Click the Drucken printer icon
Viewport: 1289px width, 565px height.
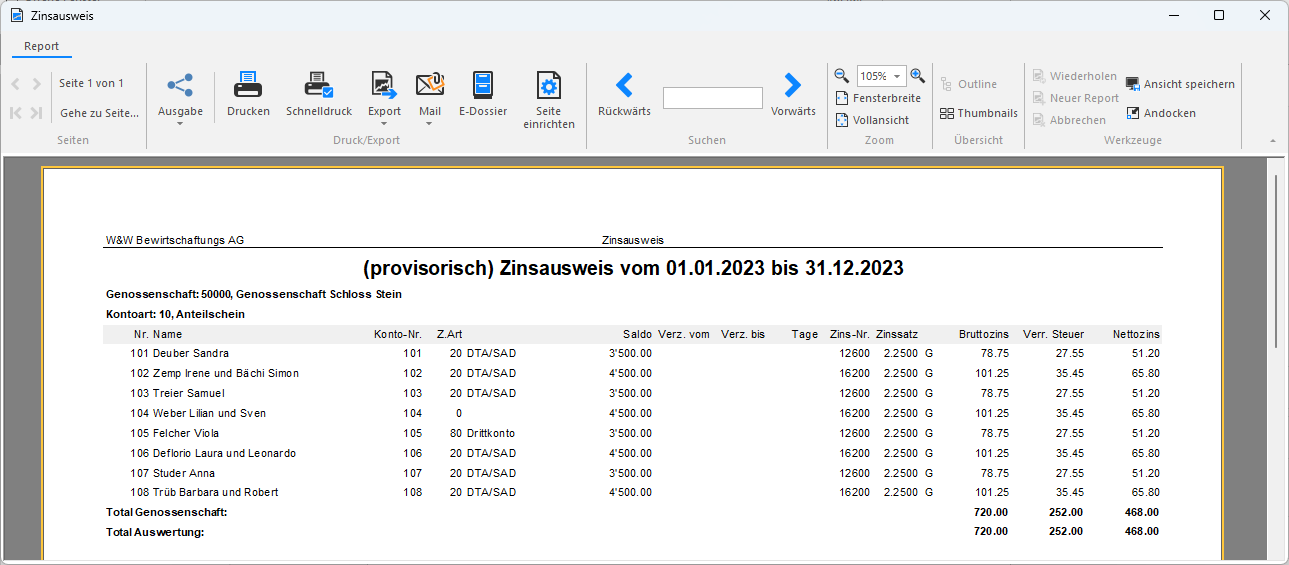[248, 85]
